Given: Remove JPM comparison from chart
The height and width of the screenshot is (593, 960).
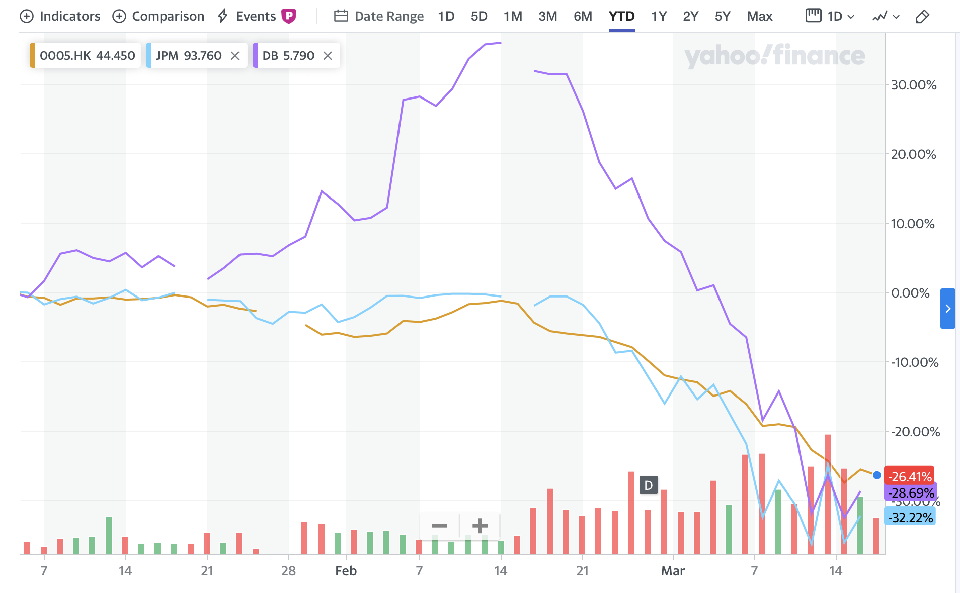Looking at the screenshot, I should (235, 56).
